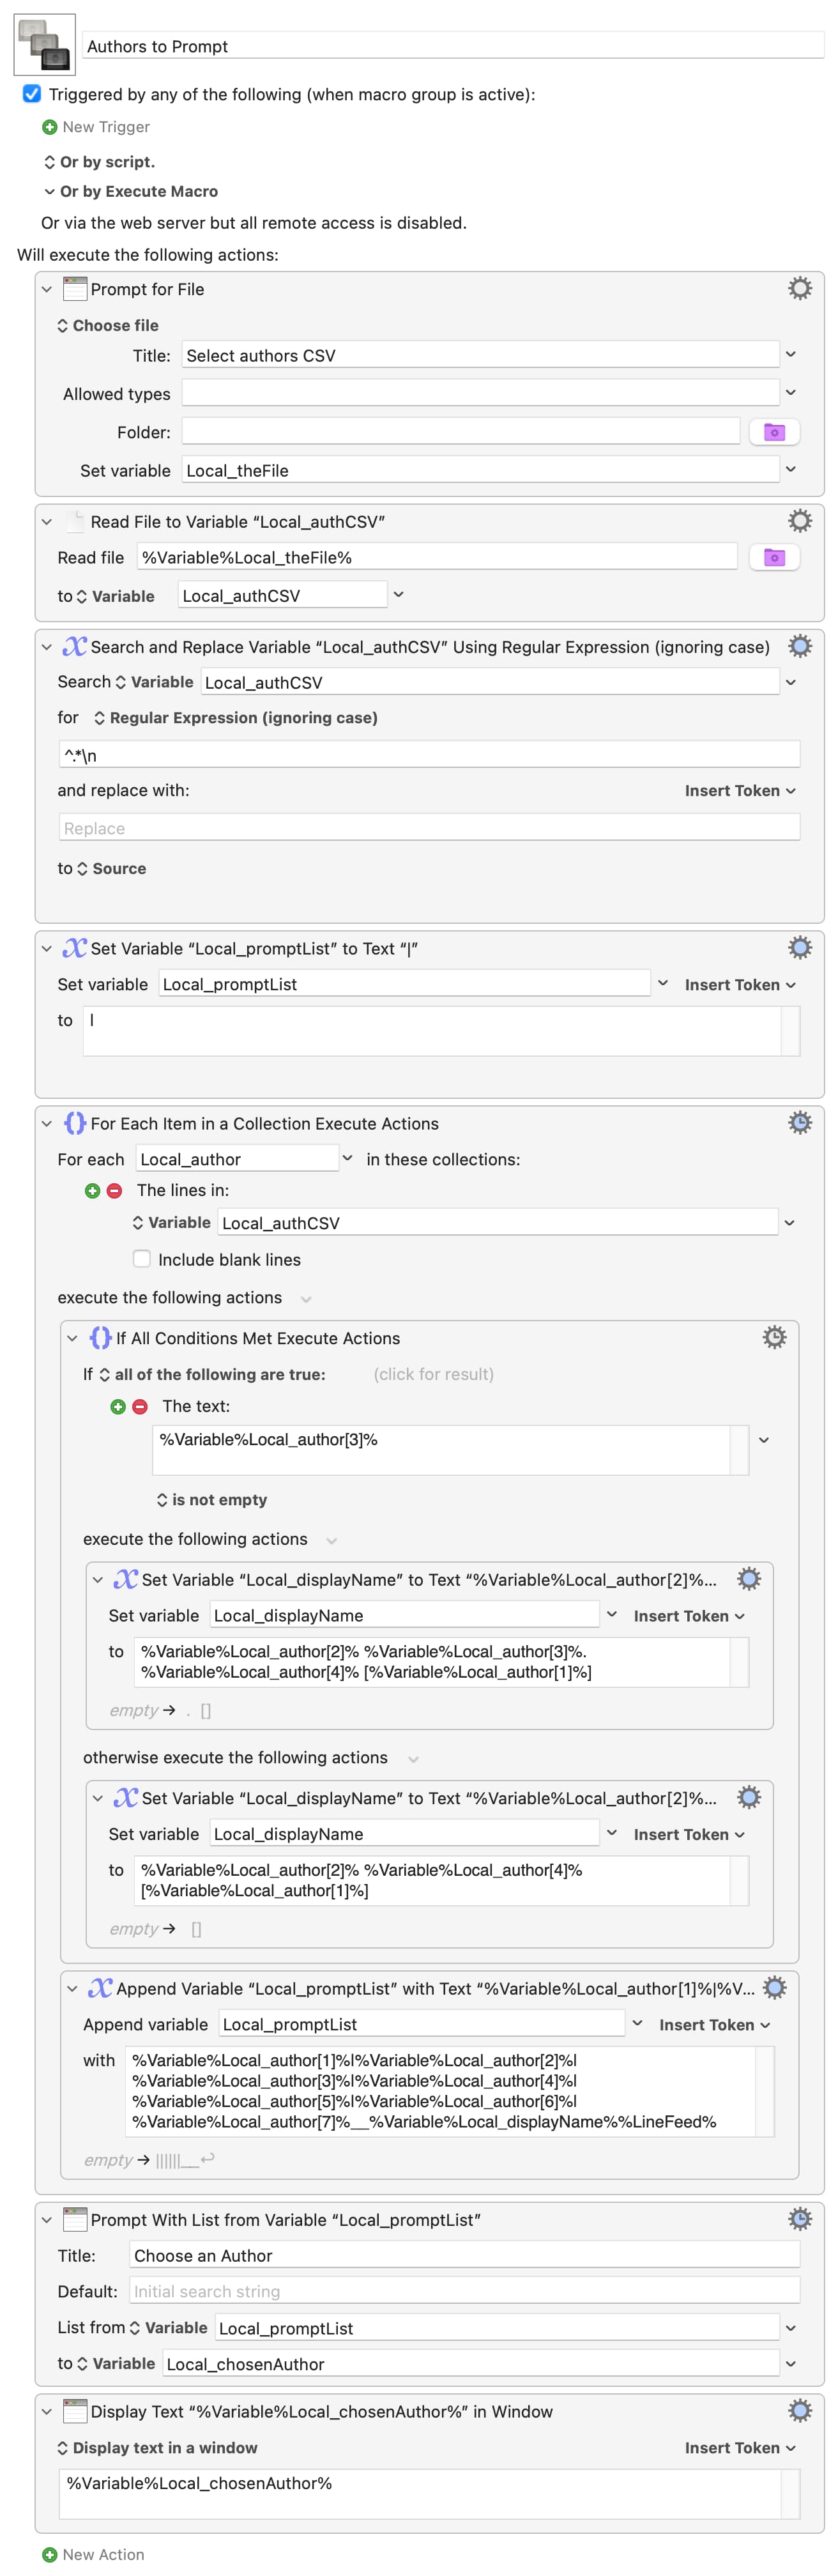838x2576 pixels.
Task: Click the macro icon beside Authors to Prompt
Action: click(x=44, y=45)
